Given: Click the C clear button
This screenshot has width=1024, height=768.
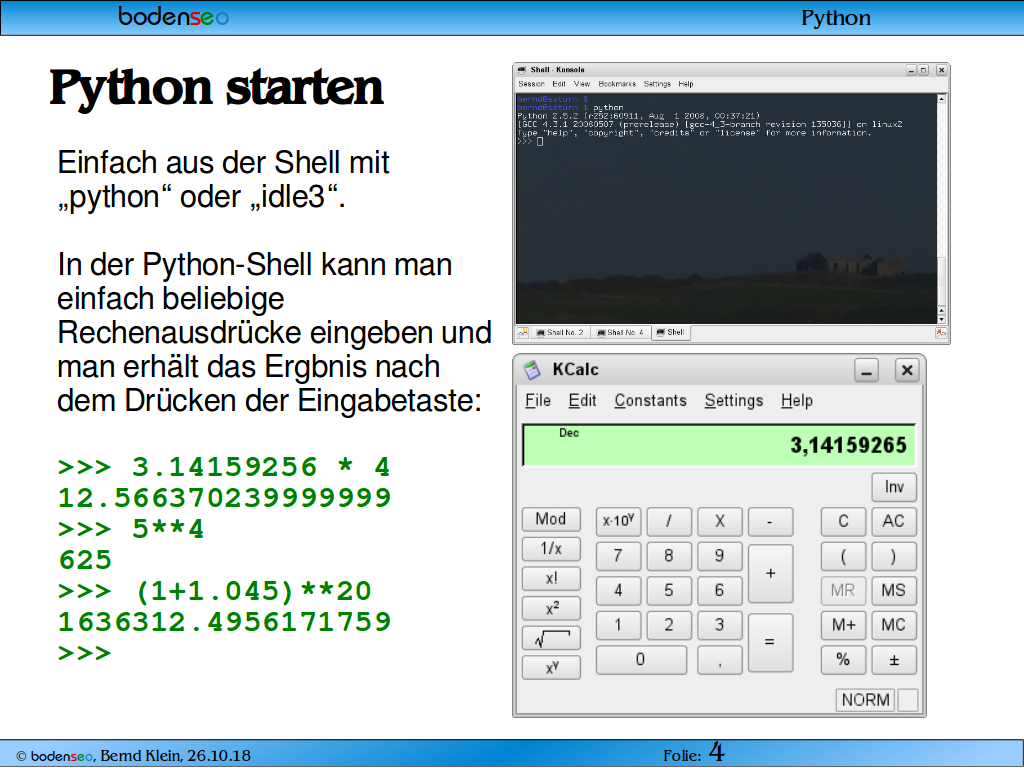Looking at the screenshot, I should 843,521.
